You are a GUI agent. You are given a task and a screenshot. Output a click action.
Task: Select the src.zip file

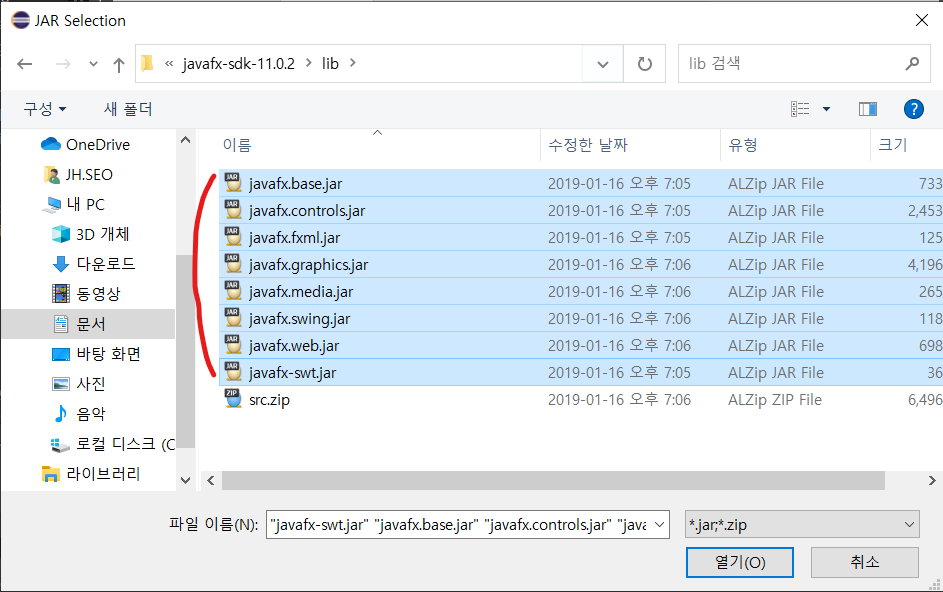[581, 399]
